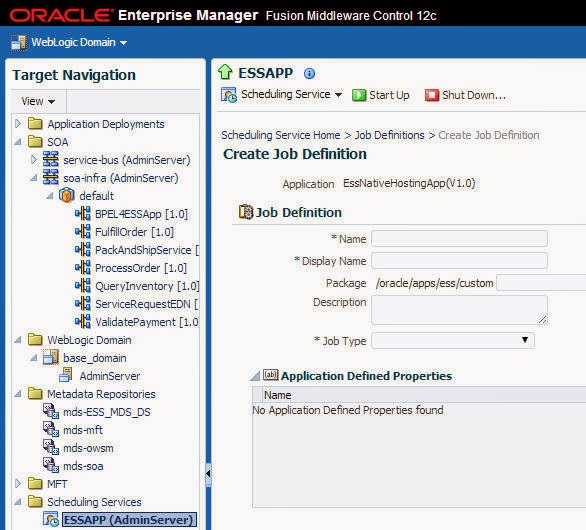This screenshot has width=586, height=530.
Task: Click the base_domain icon
Action: tap(51, 357)
